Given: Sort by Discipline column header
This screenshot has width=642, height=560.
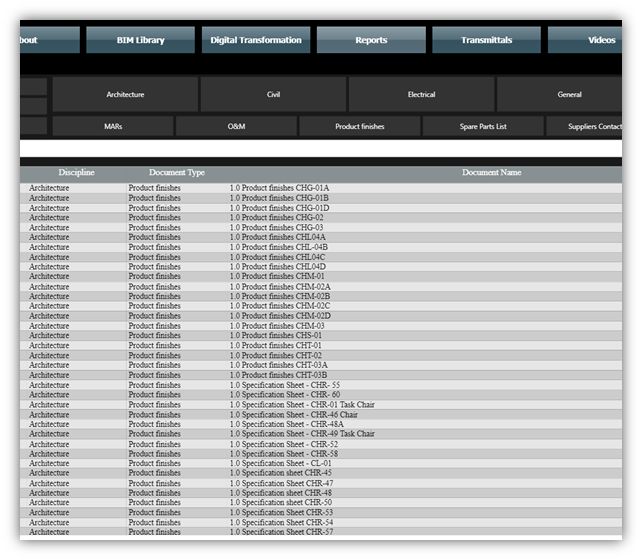Looking at the screenshot, I should (x=76, y=173).
